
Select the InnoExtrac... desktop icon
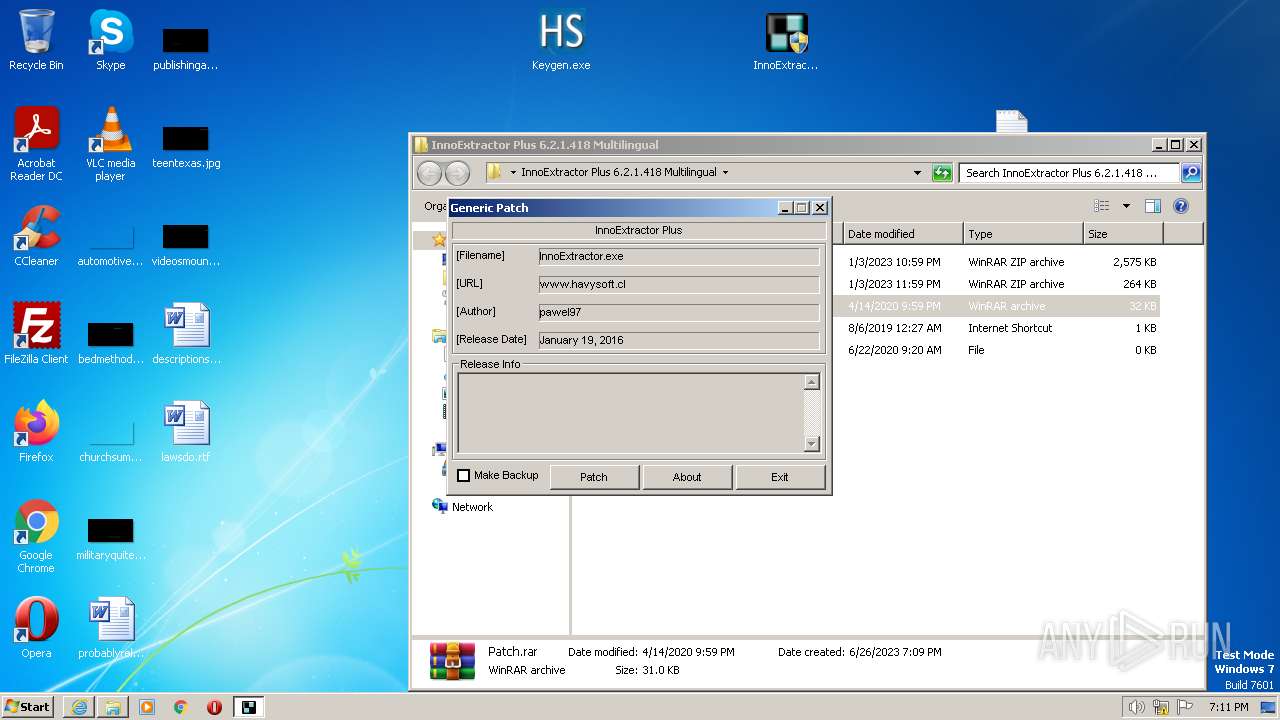click(785, 41)
